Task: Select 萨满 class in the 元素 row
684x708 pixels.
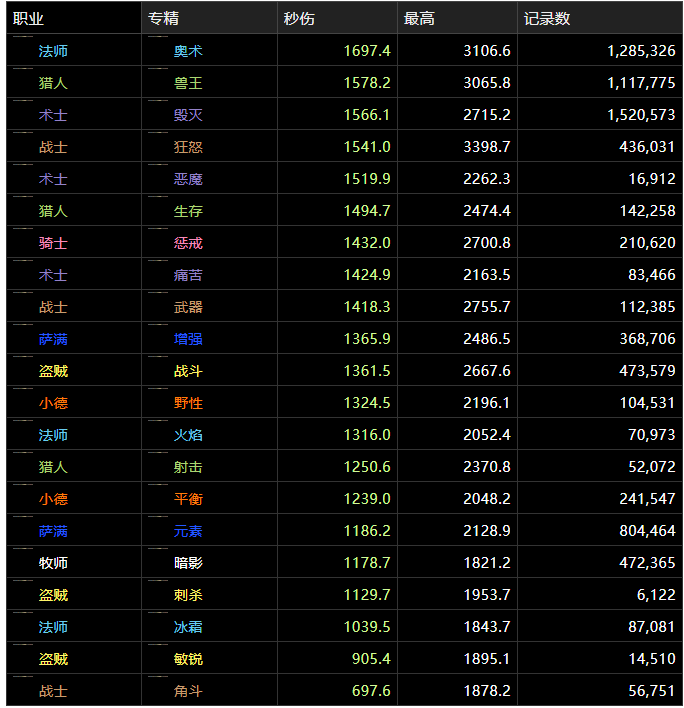Action: (53, 531)
